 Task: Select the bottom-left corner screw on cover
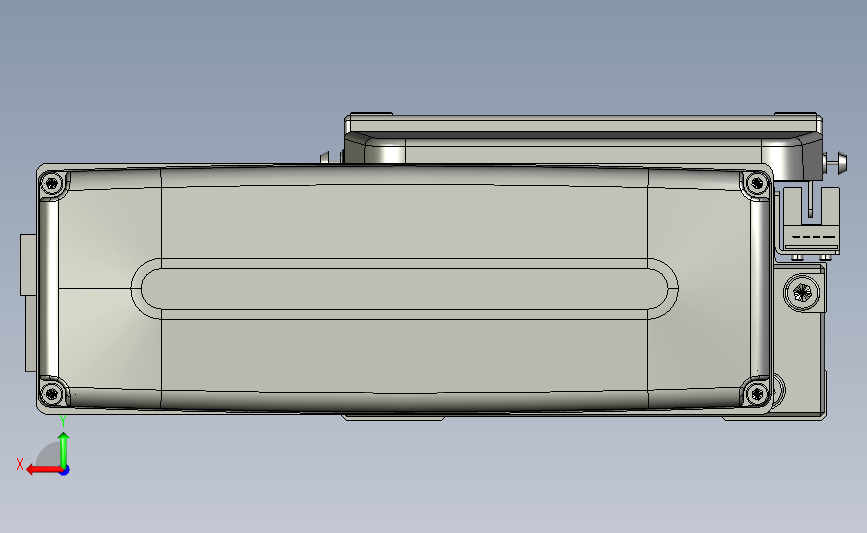(x=52, y=394)
